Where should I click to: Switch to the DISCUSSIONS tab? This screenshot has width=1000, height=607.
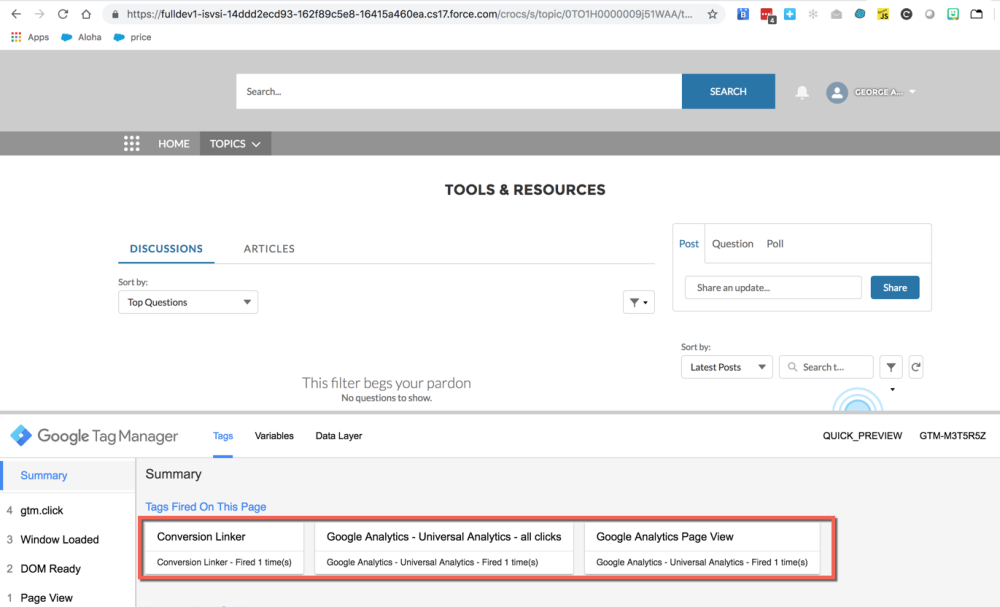(166, 249)
